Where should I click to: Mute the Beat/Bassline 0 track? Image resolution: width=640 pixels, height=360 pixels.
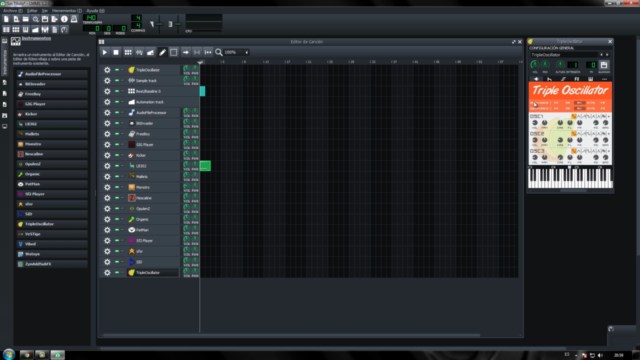[117, 91]
